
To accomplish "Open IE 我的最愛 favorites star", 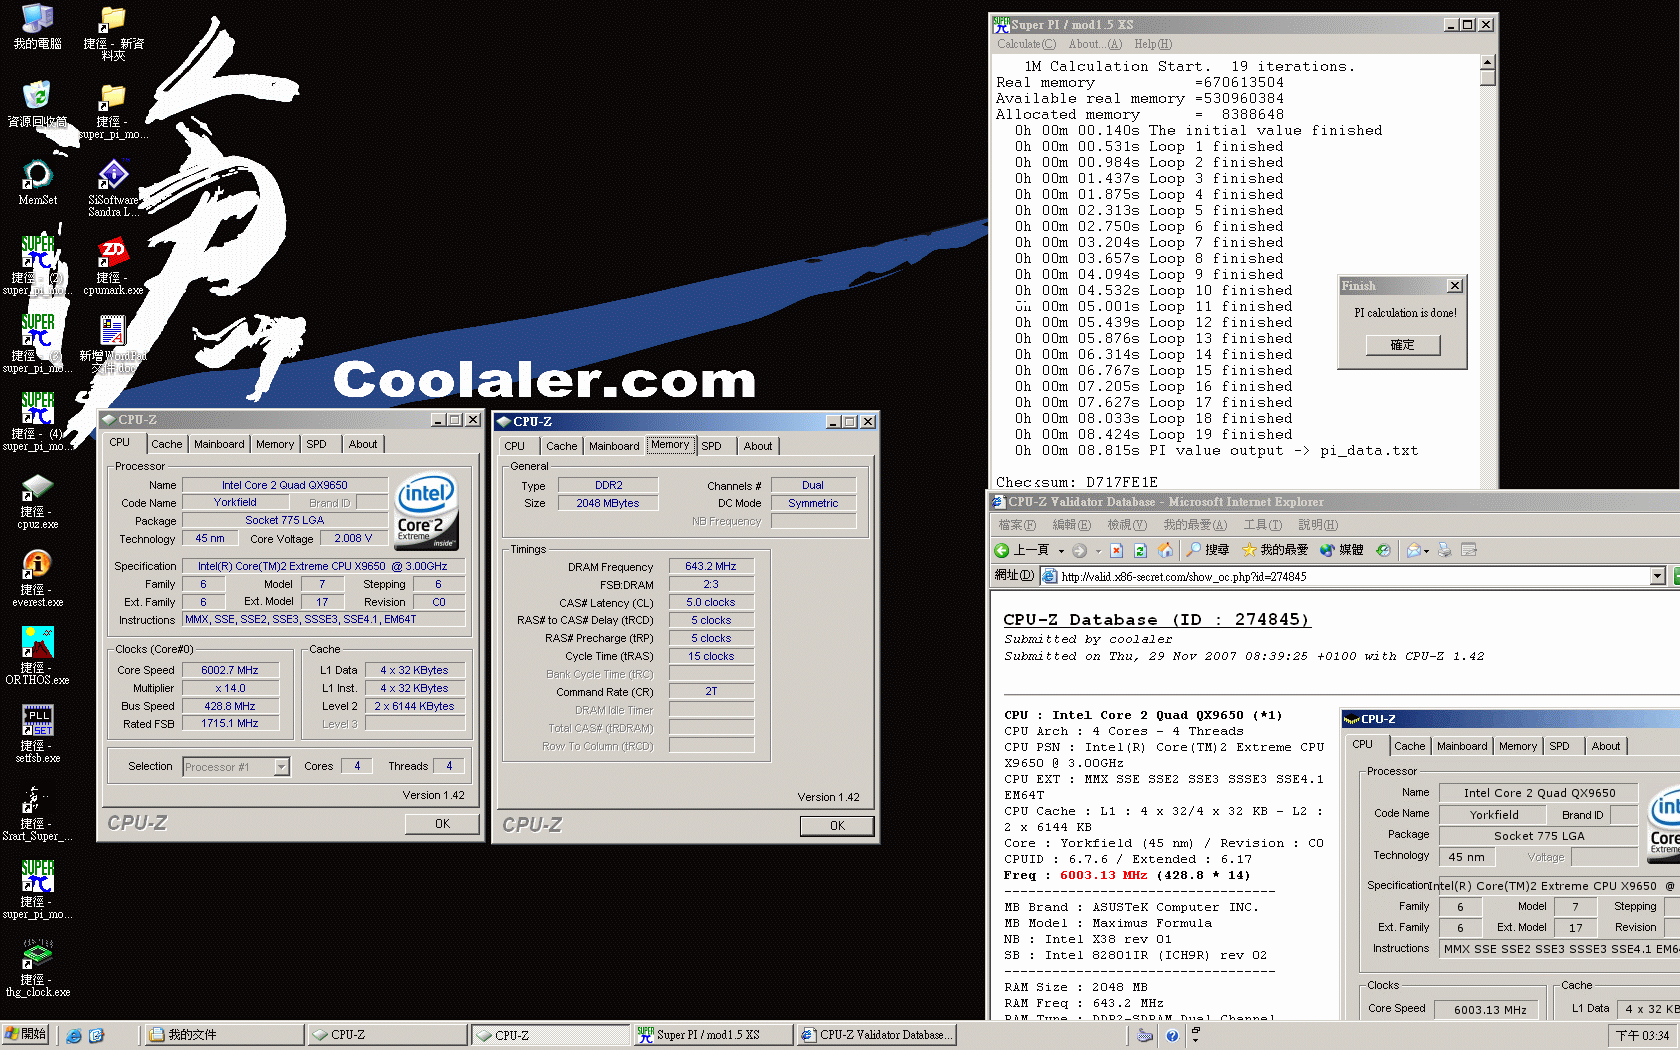I will 1275,550.
